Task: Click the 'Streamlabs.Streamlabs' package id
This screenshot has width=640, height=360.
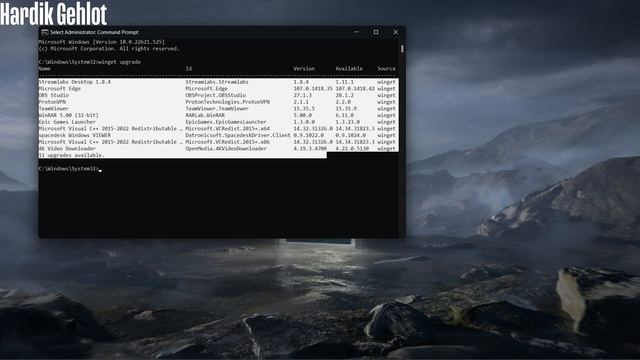Action: [x=217, y=82]
